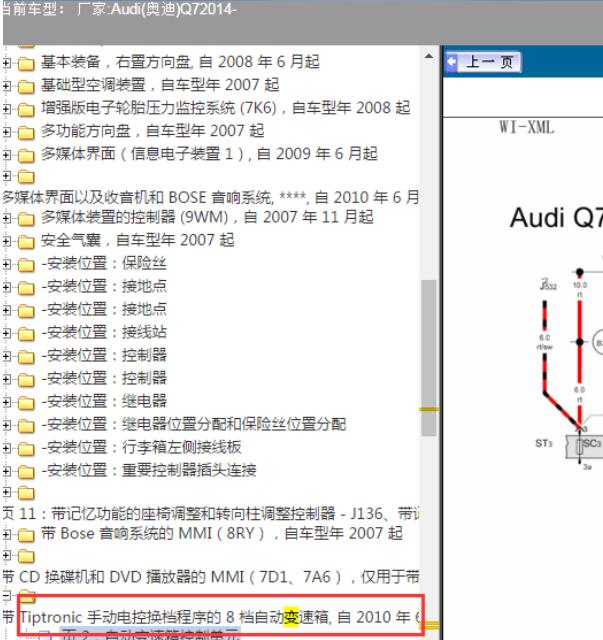The height and width of the screenshot is (640, 603).
Task: Click the ST3 label in wiring diagram
Action: click(544, 443)
